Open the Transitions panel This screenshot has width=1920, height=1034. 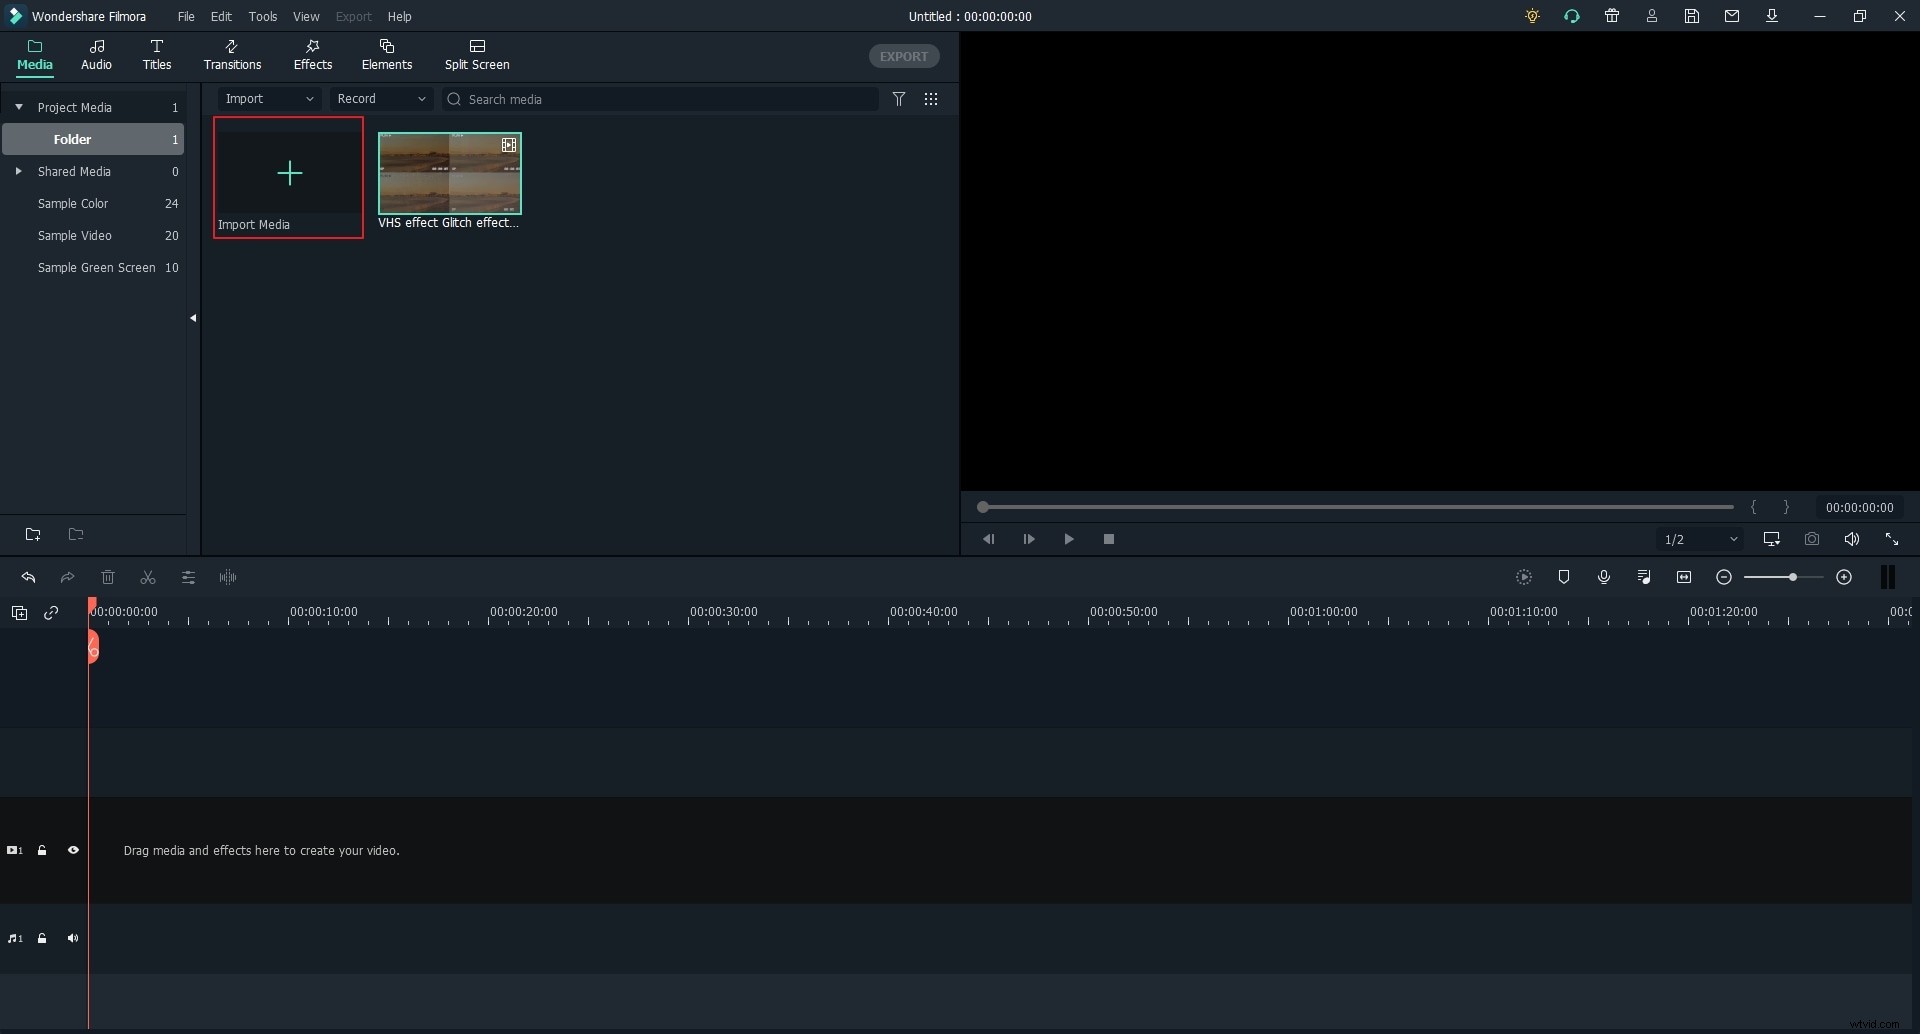[x=232, y=55]
